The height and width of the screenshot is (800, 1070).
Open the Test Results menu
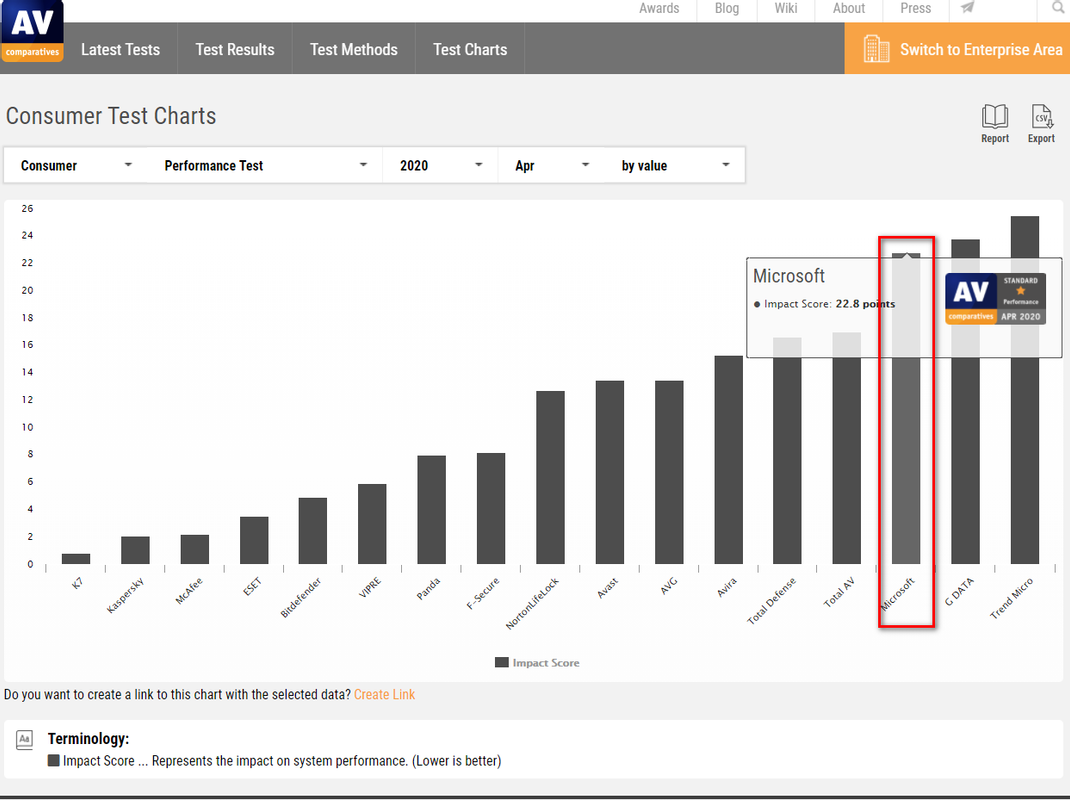[235, 49]
